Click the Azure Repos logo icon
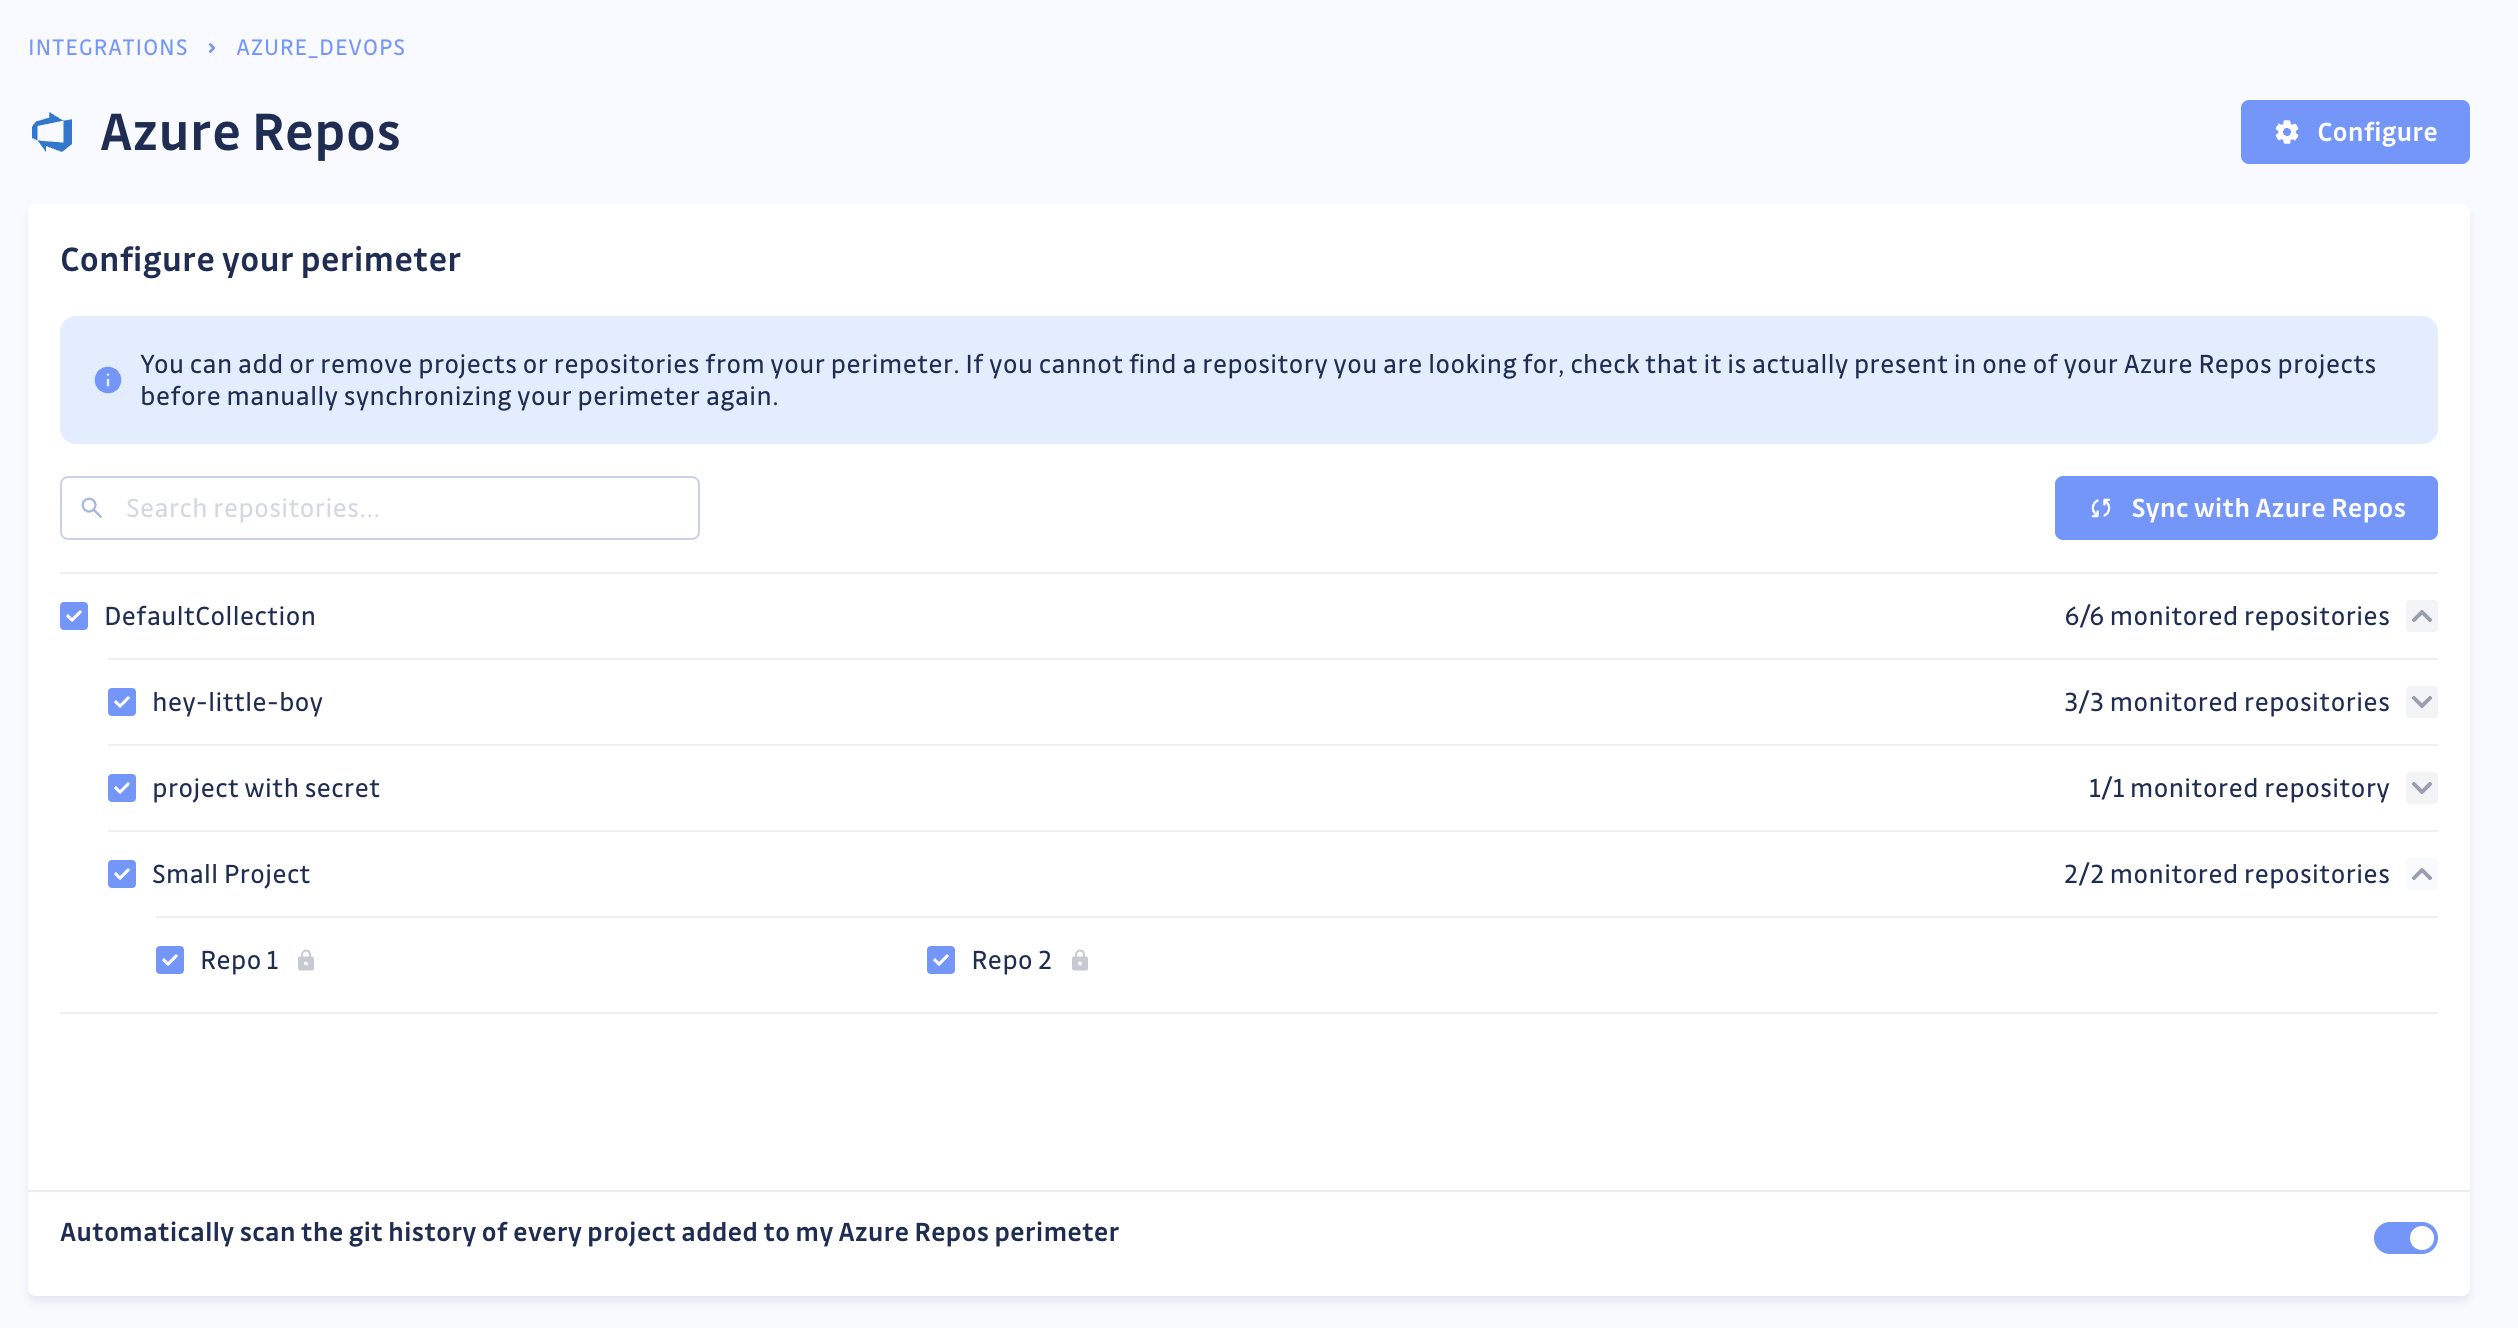2518x1328 pixels. 52,133
